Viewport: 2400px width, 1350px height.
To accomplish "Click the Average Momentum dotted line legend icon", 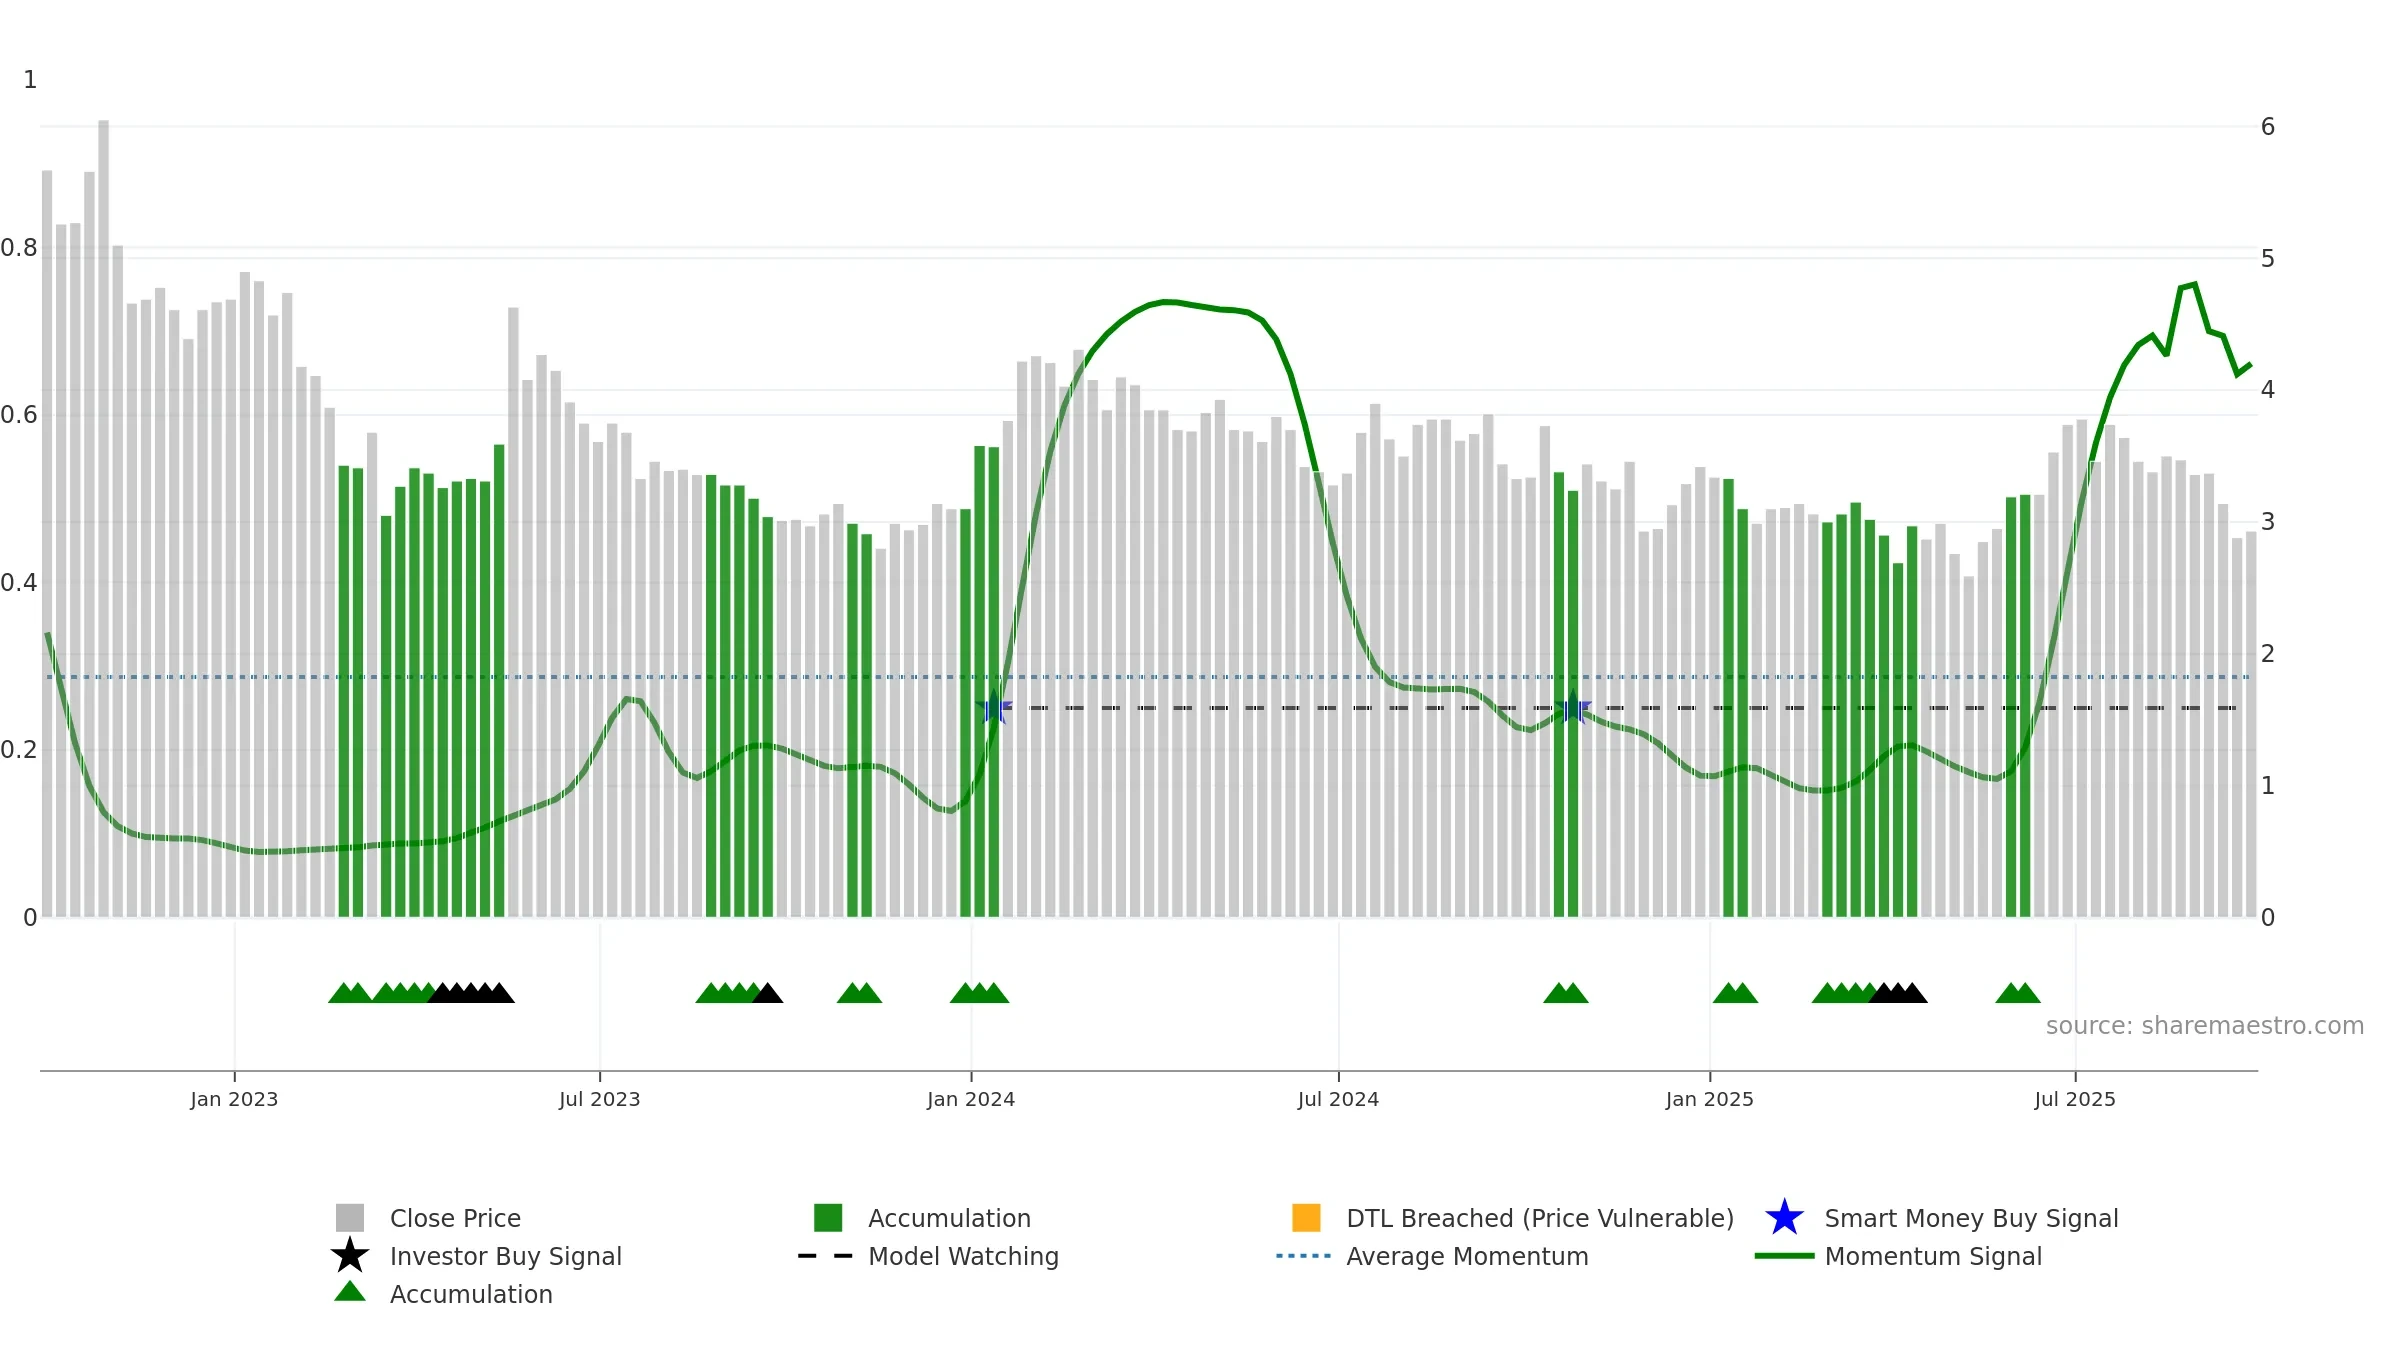I will coord(1304,1256).
